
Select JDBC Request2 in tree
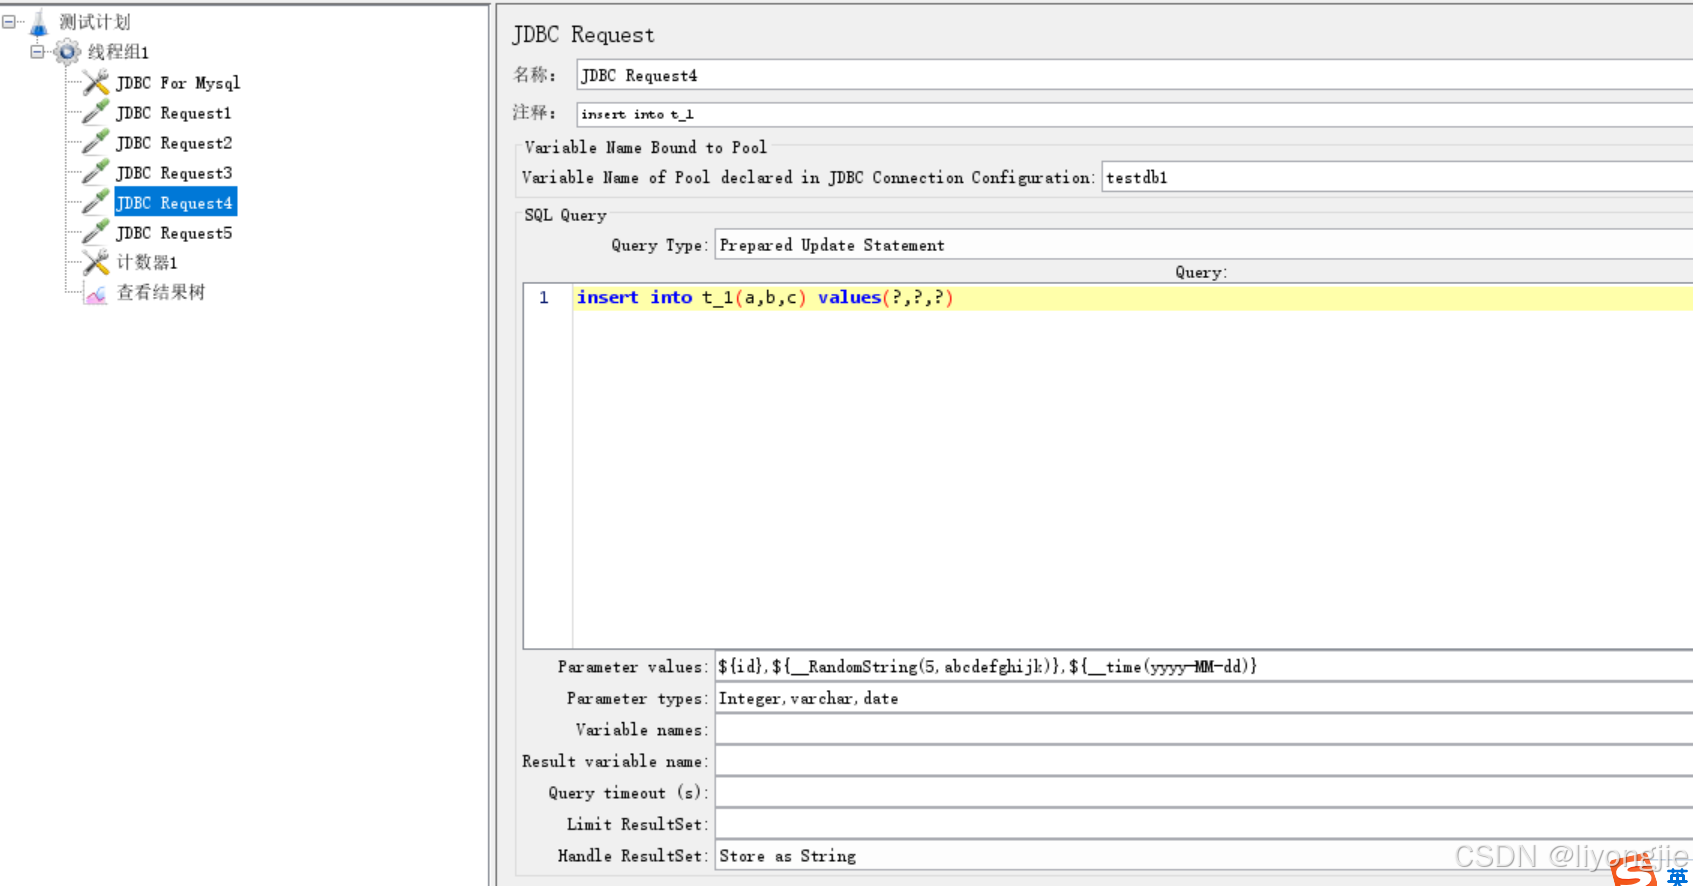174,143
